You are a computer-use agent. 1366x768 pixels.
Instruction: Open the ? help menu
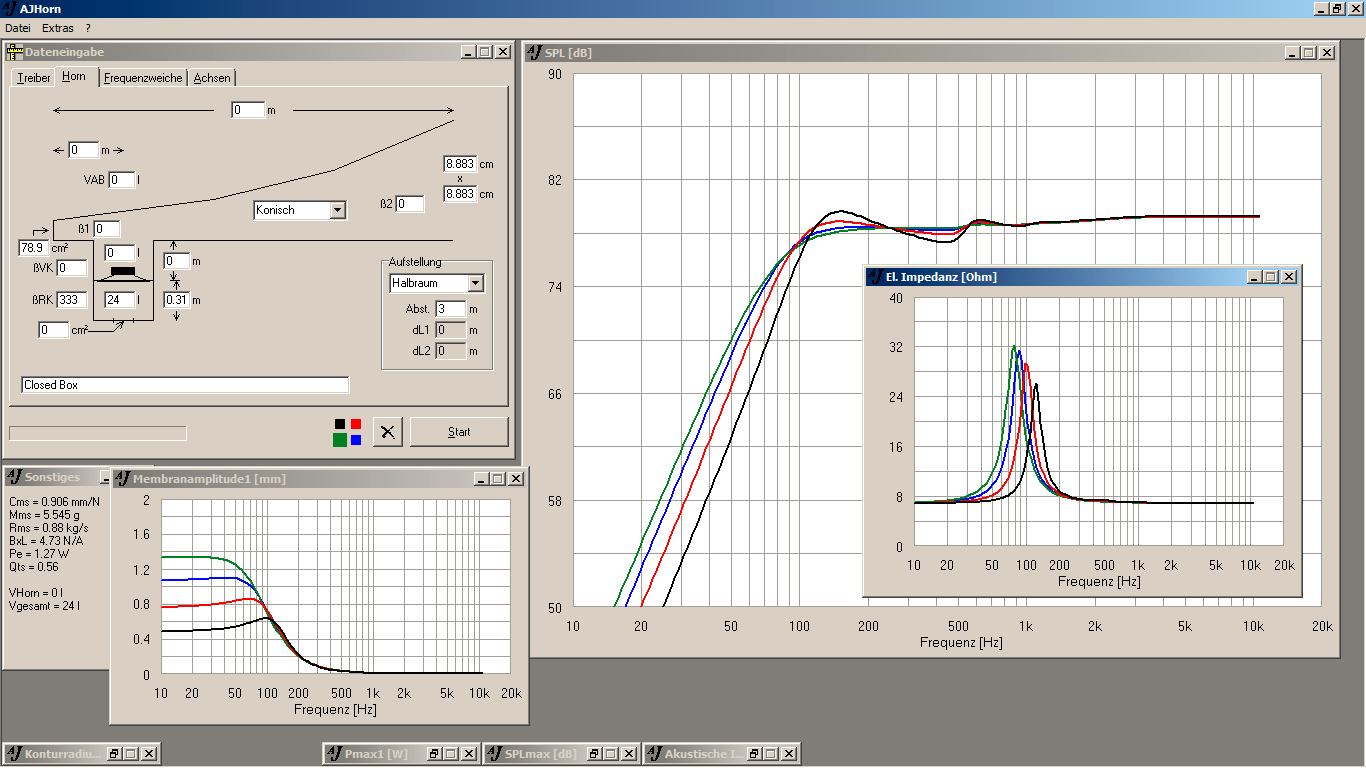(x=88, y=28)
